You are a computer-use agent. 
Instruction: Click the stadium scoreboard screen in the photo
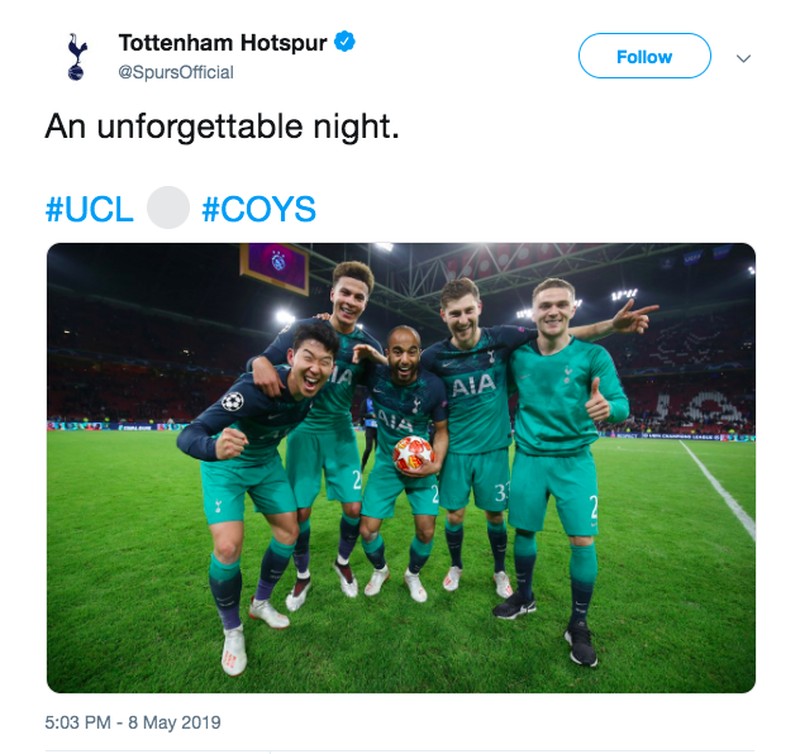pyautogui.click(x=274, y=267)
